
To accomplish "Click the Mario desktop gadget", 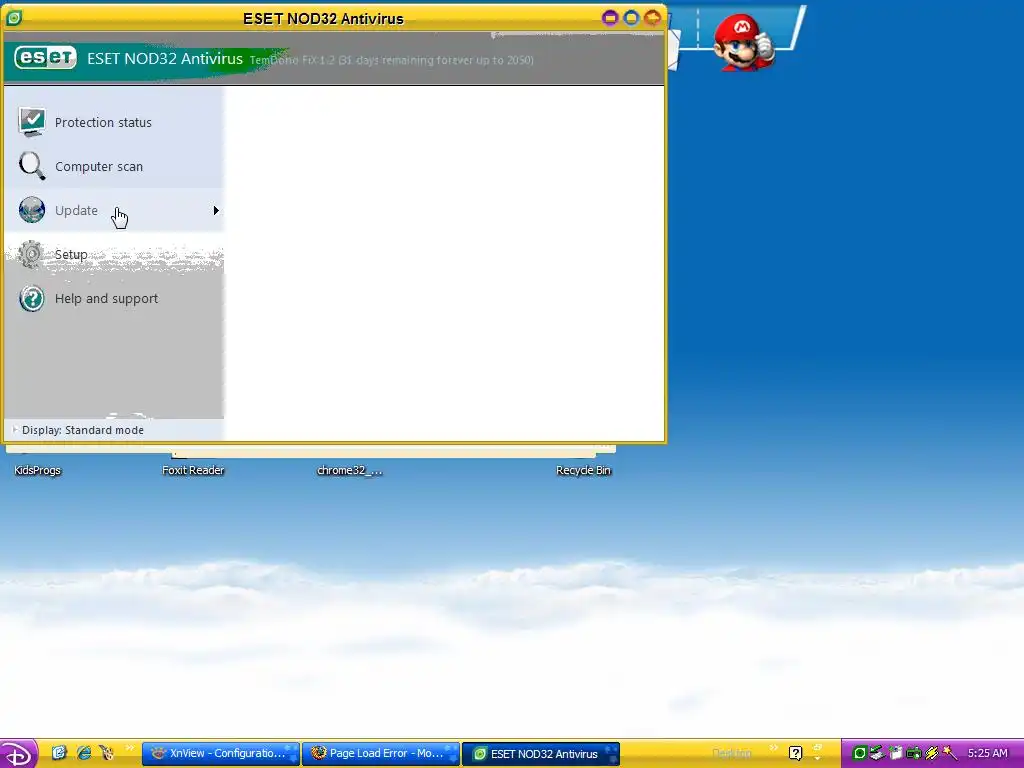I will point(743,42).
